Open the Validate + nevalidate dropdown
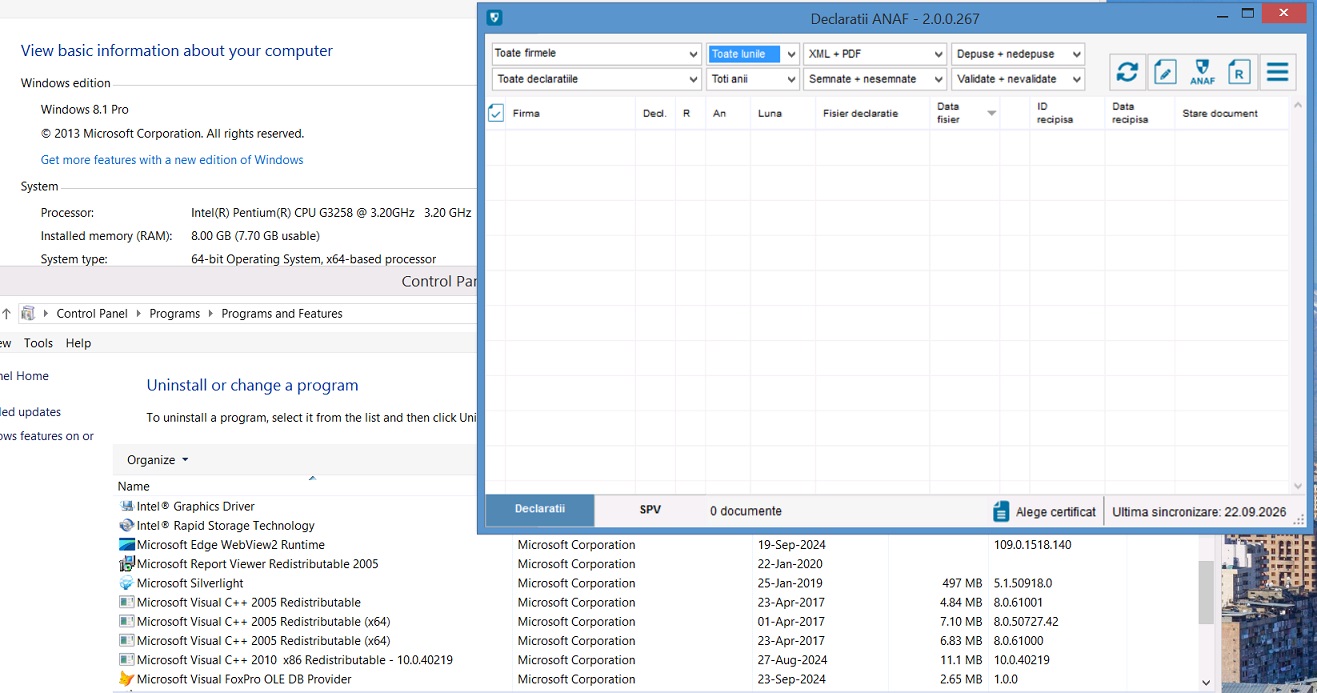This screenshot has height=693, width=1317. 1018,79
